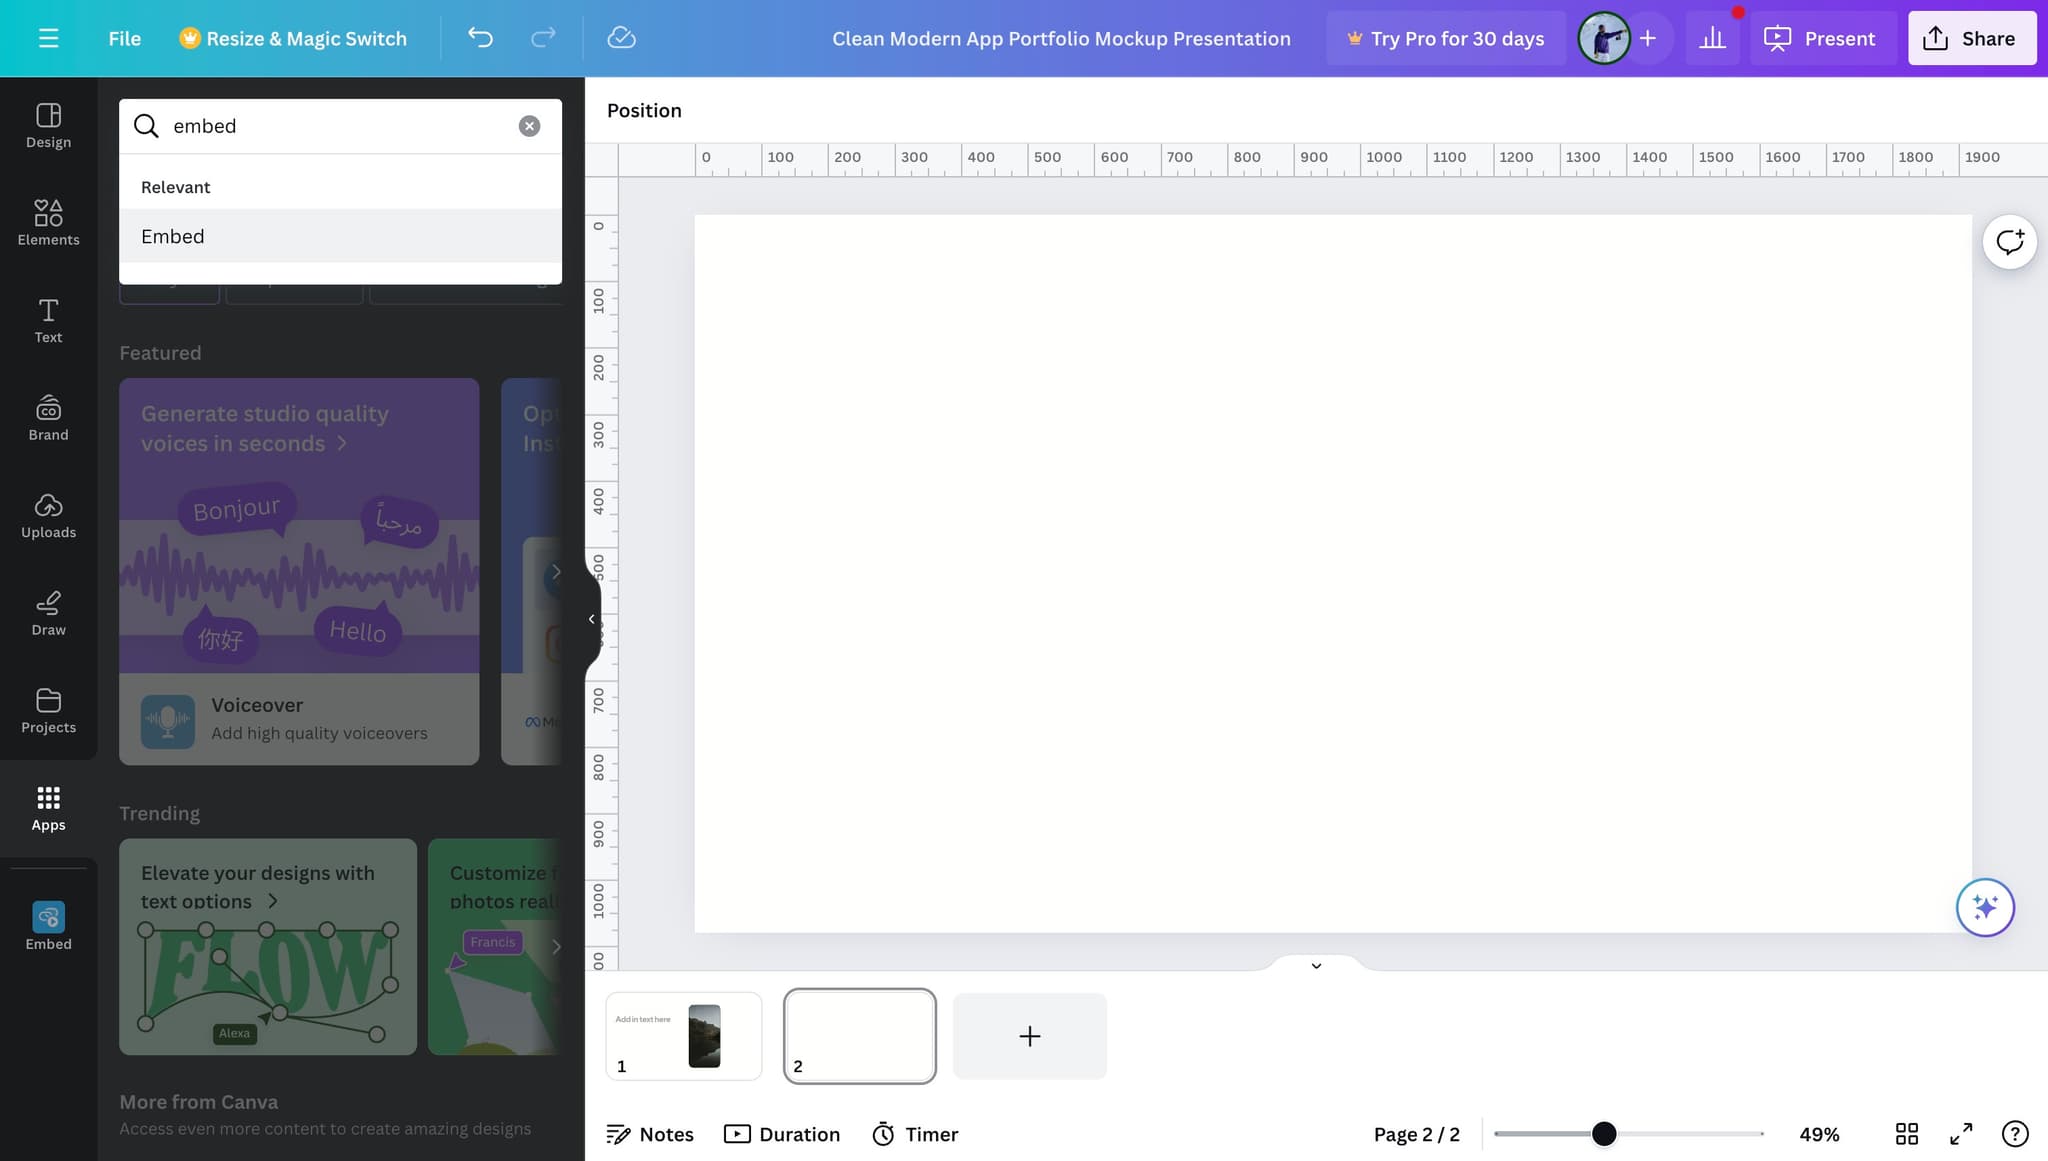Click the cloud save status icon
This screenshot has height=1161, width=2048.
pos(621,38)
